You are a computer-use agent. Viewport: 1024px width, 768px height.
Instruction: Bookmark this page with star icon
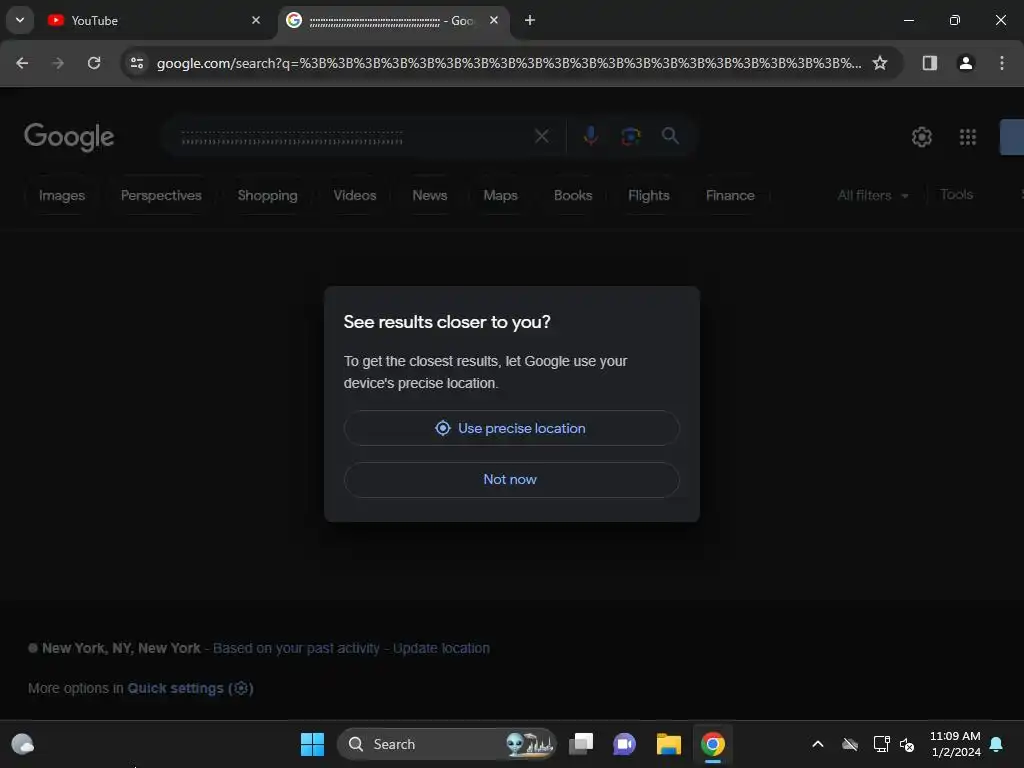[x=880, y=63]
